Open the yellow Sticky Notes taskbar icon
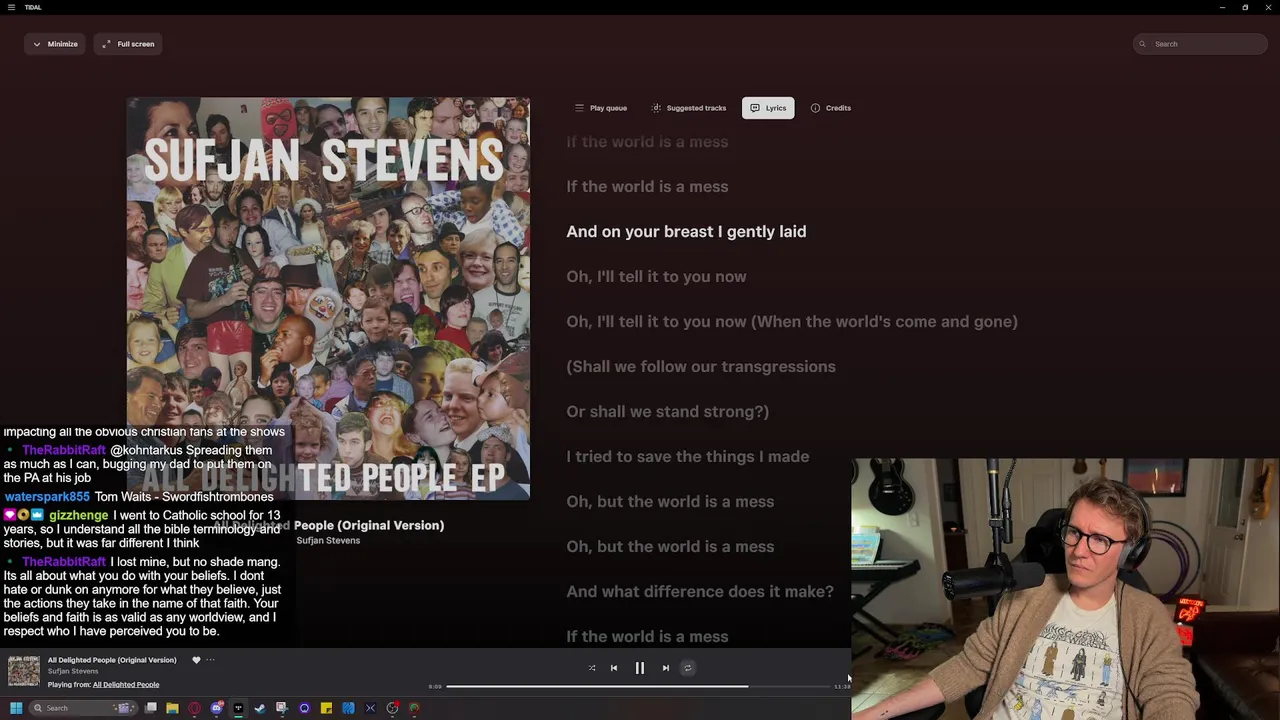1280x720 pixels. [326, 708]
